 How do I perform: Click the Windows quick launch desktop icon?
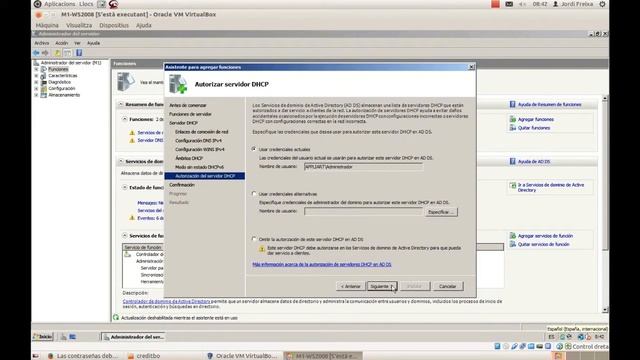(x=73, y=337)
